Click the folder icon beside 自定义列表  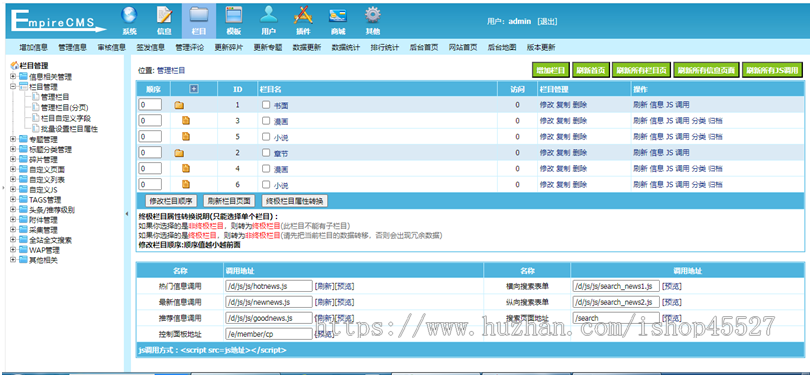[23, 180]
